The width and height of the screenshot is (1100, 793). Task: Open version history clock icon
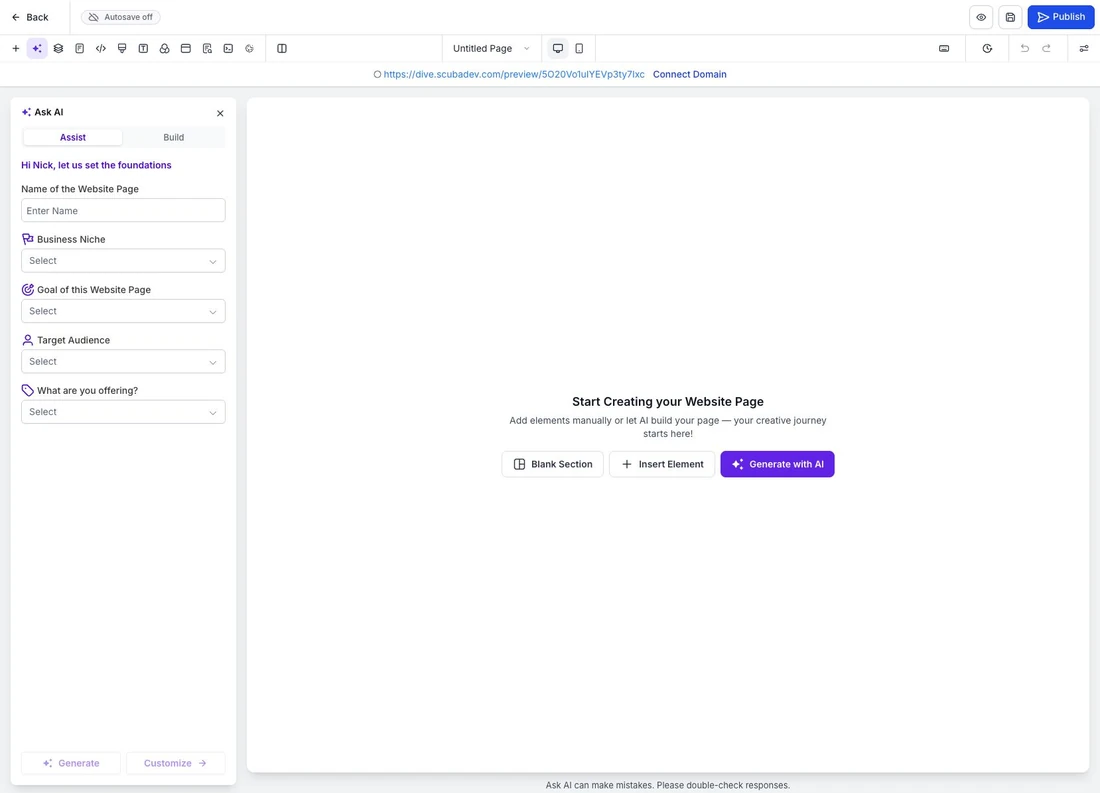[987, 48]
